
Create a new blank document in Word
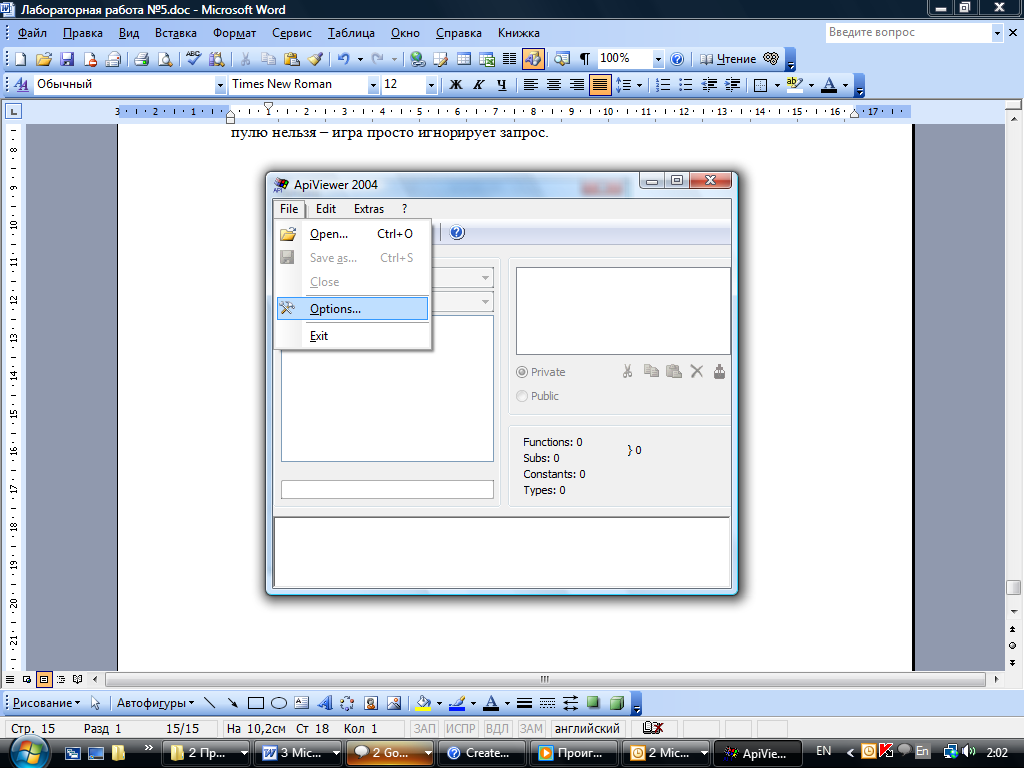(x=20, y=59)
